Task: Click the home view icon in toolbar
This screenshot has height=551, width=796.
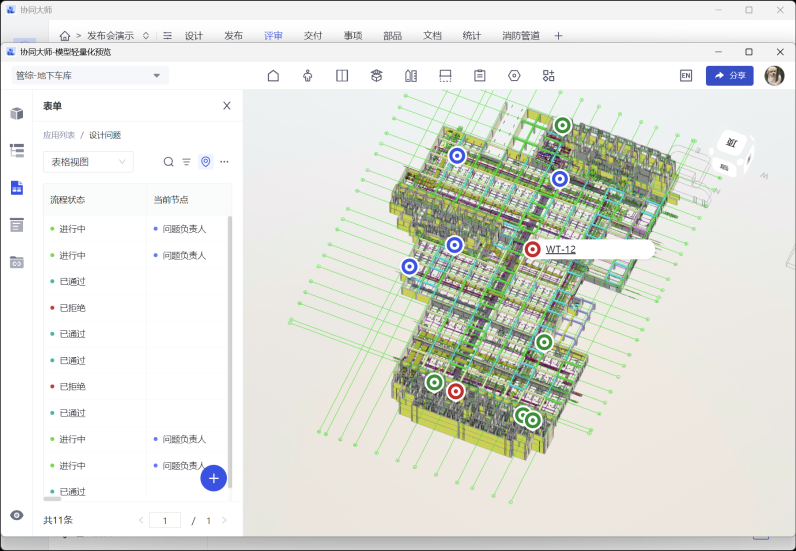Action: [x=273, y=76]
